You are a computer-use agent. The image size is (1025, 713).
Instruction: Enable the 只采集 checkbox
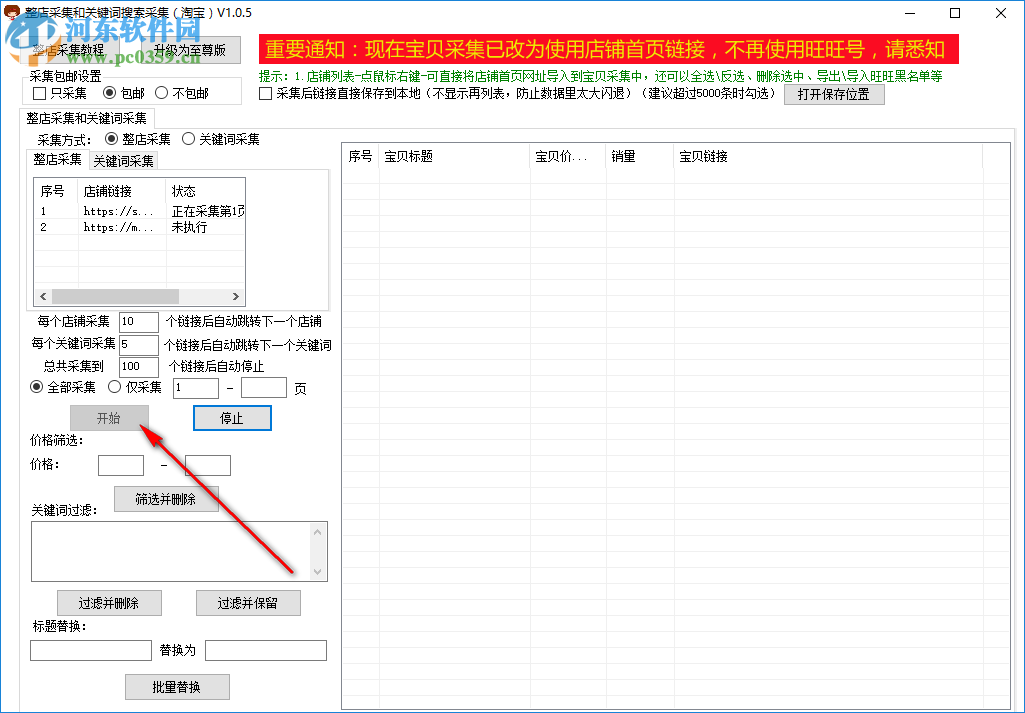click(x=39, y=93)
